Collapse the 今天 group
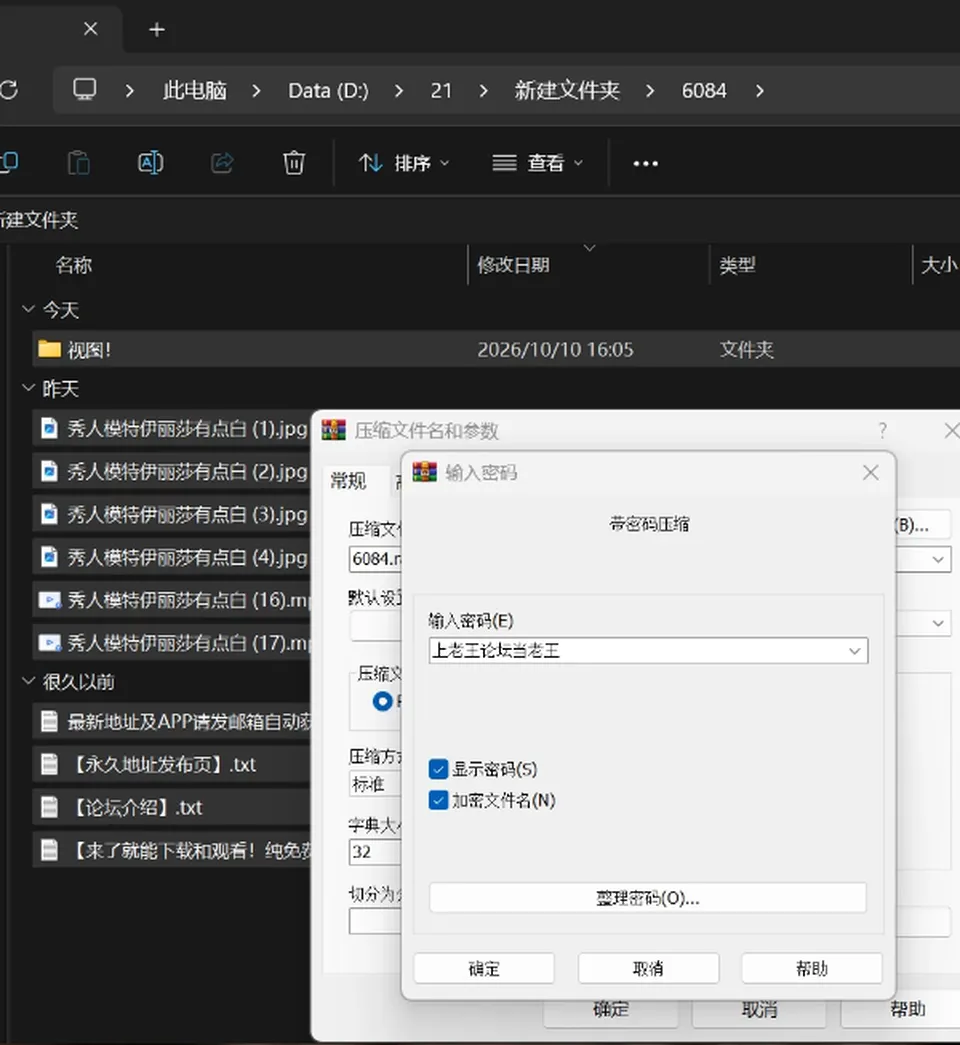This screenshot has width=960, height=1045. (28, 309)
